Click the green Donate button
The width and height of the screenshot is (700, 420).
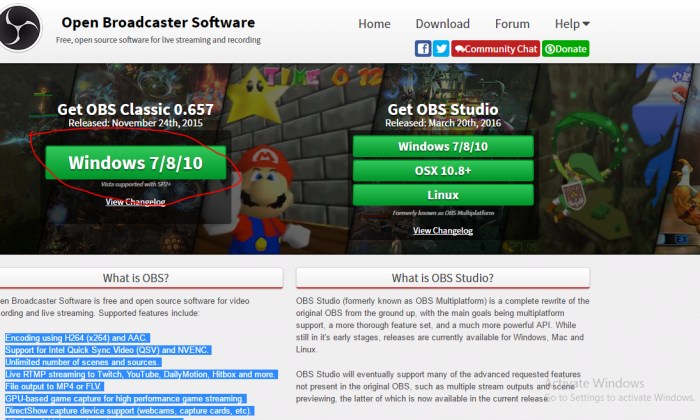click(566, 49)
